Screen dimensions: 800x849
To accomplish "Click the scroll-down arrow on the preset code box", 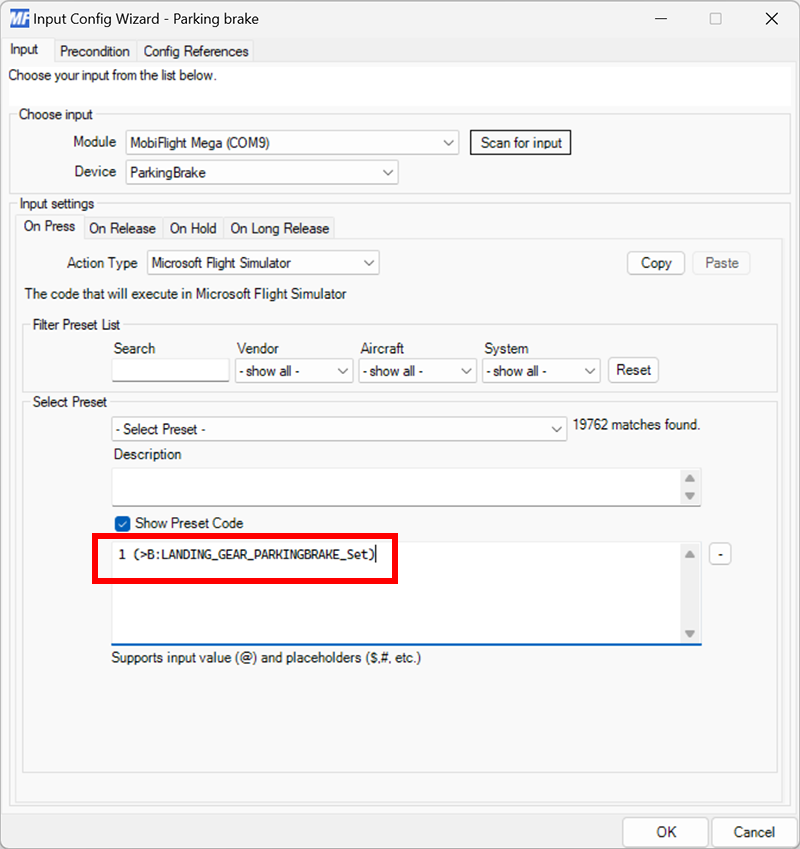I will (689, 633).
